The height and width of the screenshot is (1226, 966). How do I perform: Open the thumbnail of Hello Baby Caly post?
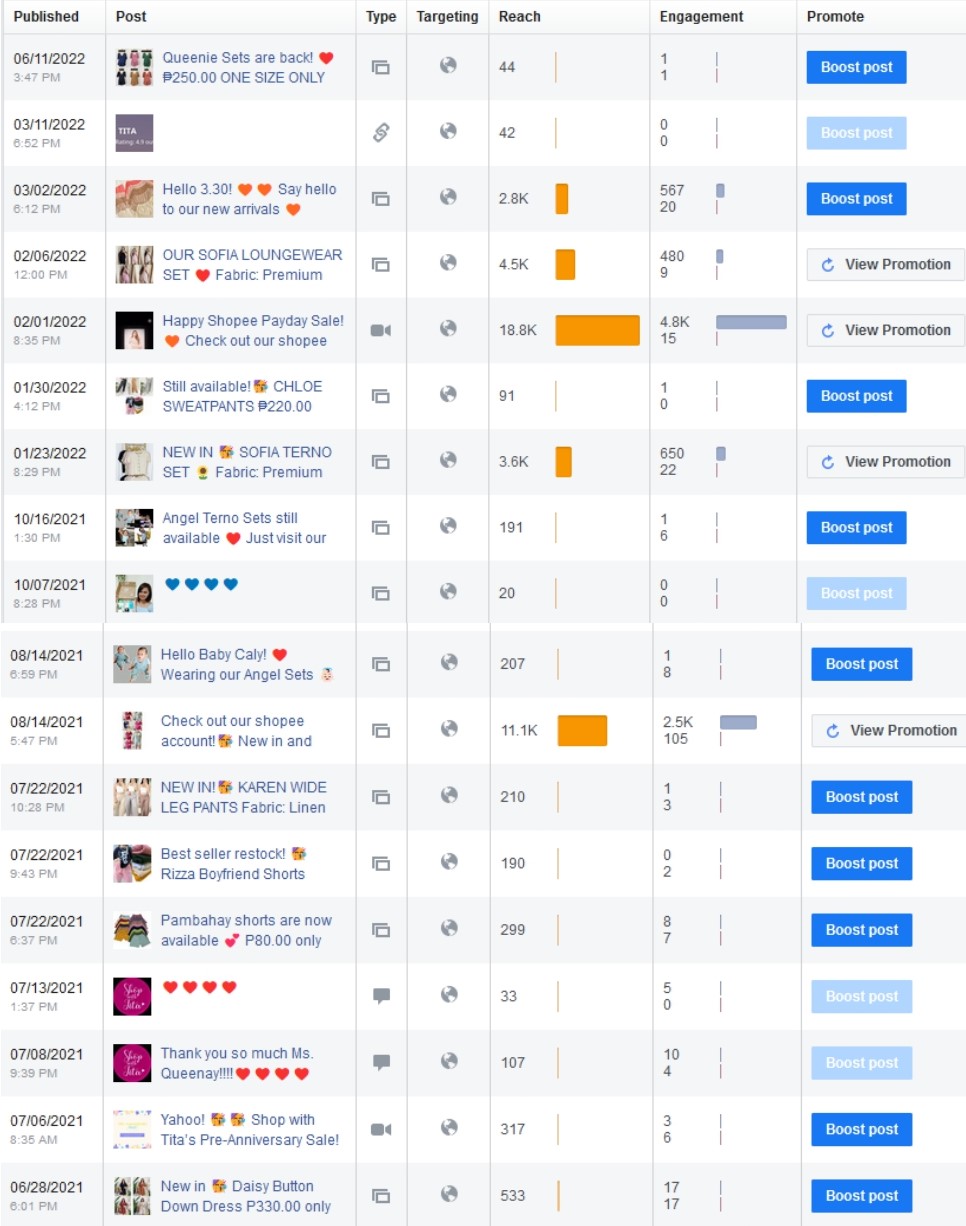(x=132, y=664)
